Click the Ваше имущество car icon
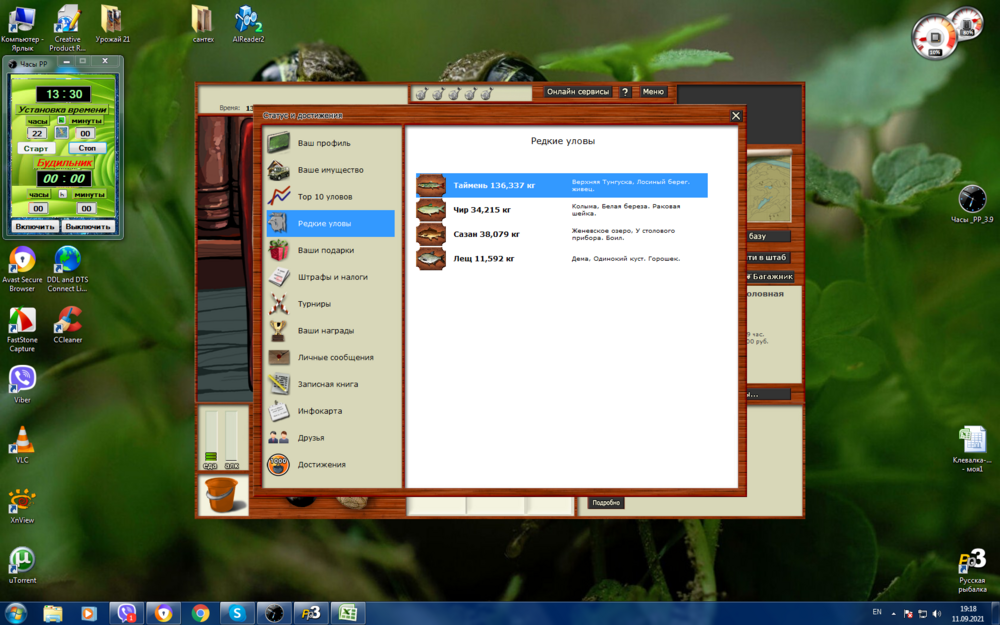Viewport: 1000px width, 625px height. [x=279, y=170]
